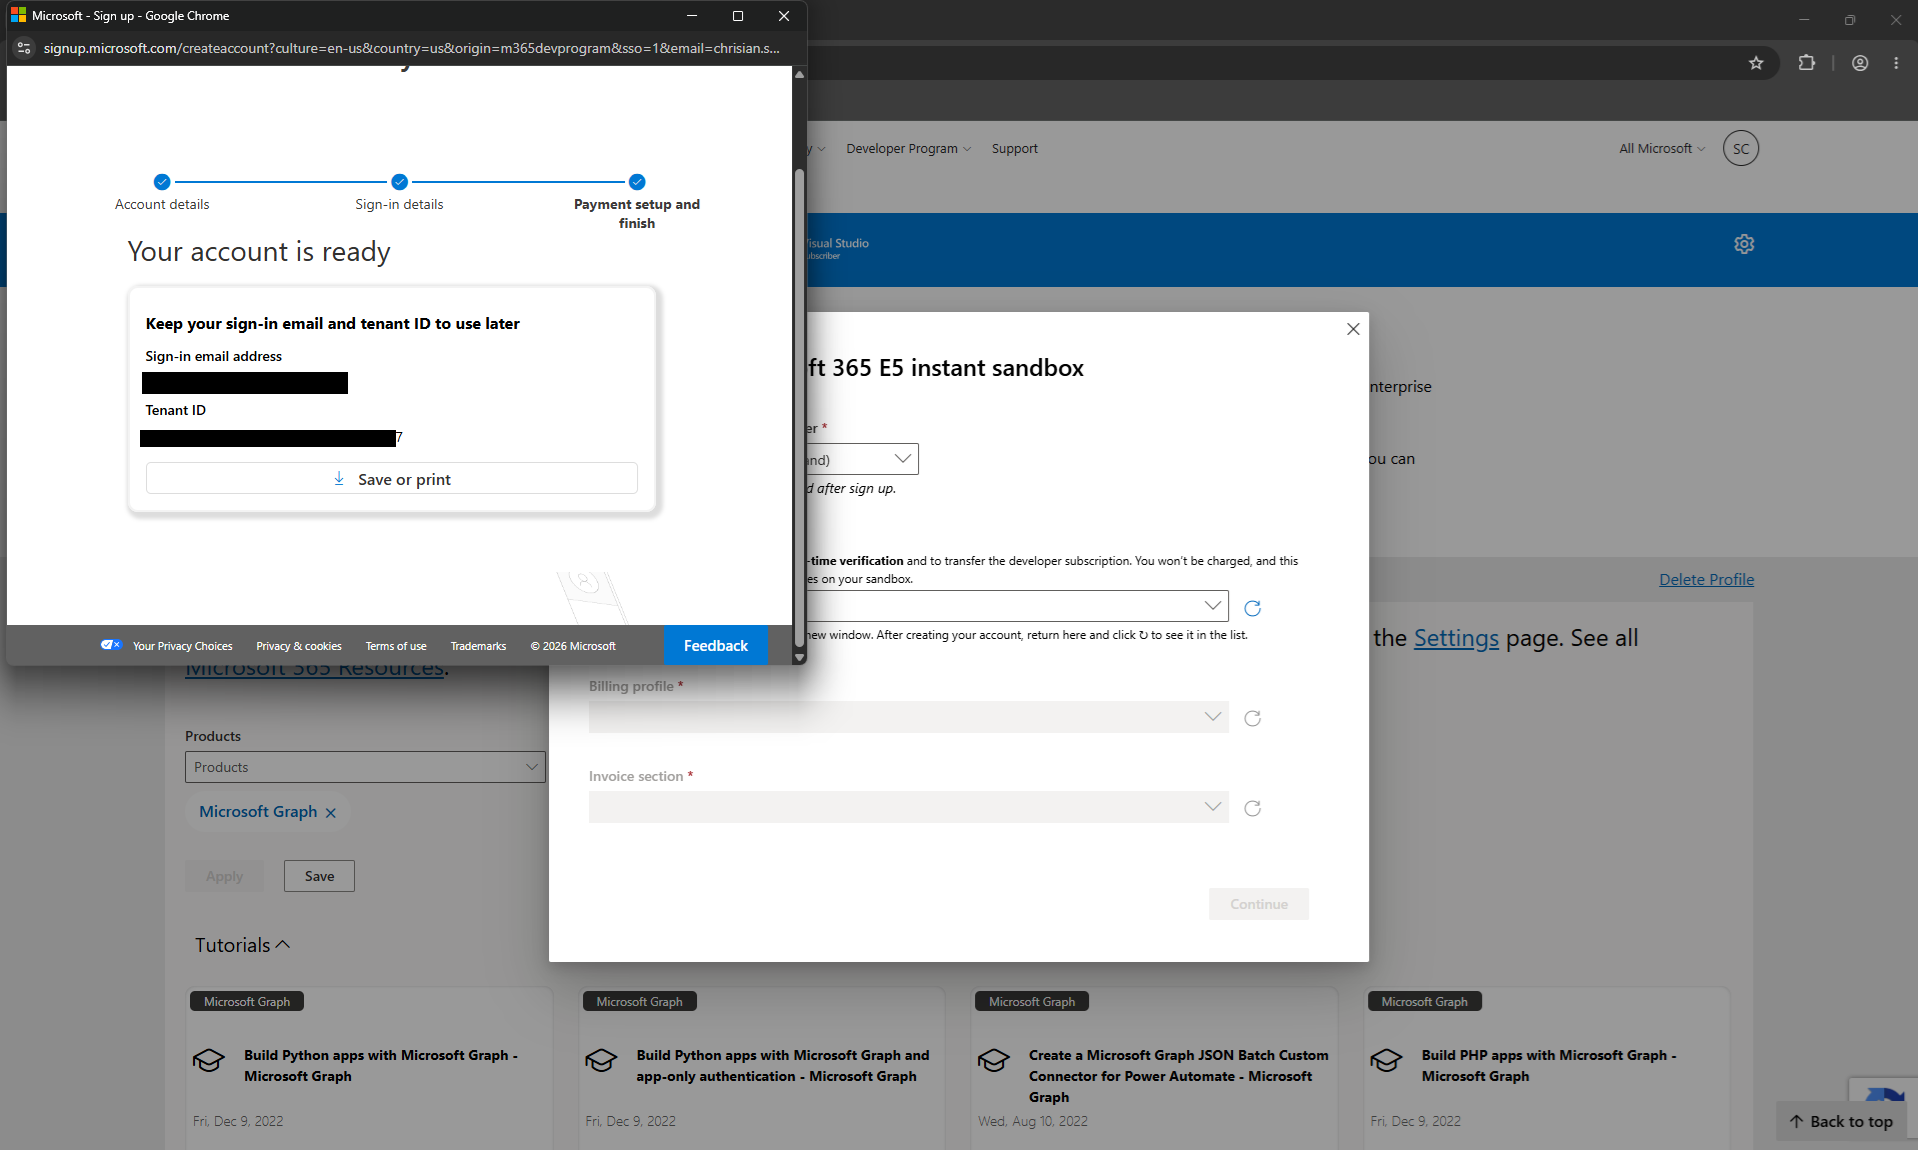The image size is (1918, 1150).
Task: Click the site information icon in the sign-up address bar
Action: tap(24, 48)
